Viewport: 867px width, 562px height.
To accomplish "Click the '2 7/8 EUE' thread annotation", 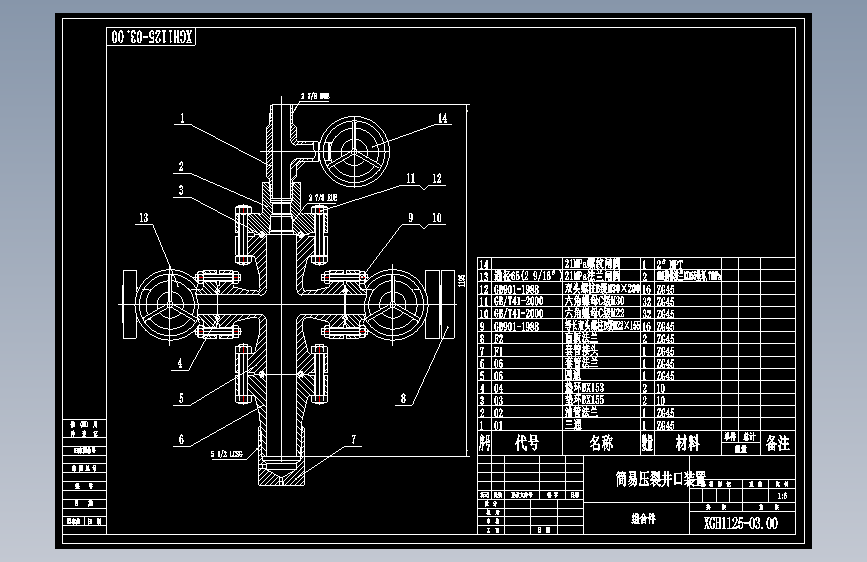I will point(323,197).
